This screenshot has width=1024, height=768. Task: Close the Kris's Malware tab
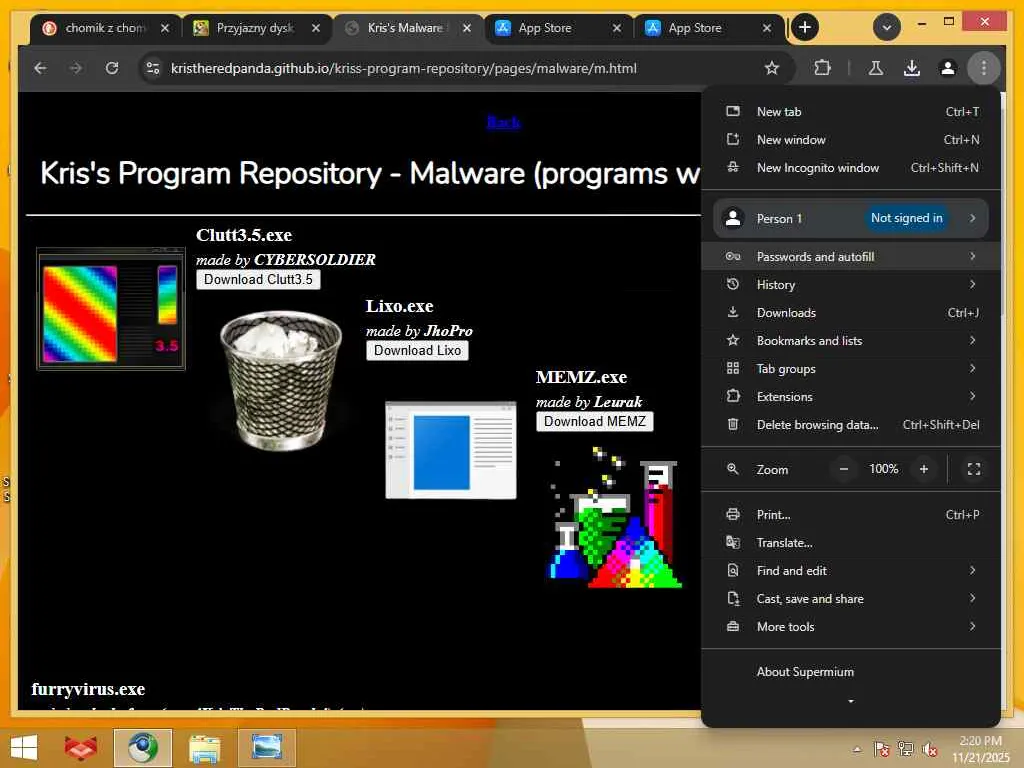[x=466, y=28]
